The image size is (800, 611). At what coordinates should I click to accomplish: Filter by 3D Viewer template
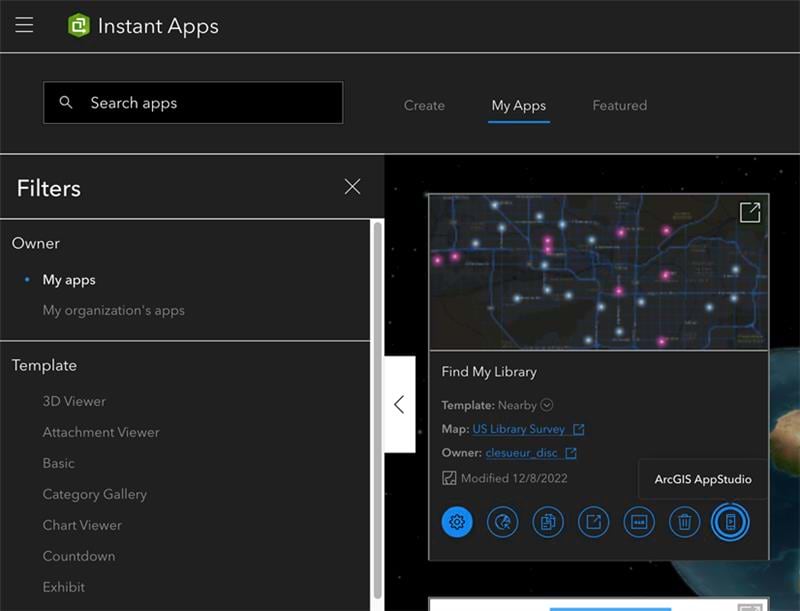point(74,401)
